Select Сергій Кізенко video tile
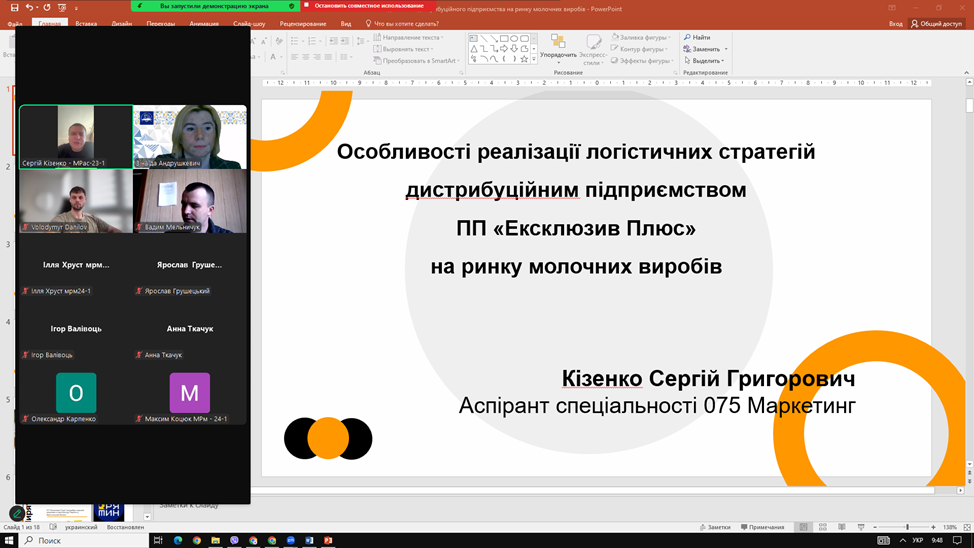The height and width of the screenshot is (548, 974). click(x=76, y=137)
